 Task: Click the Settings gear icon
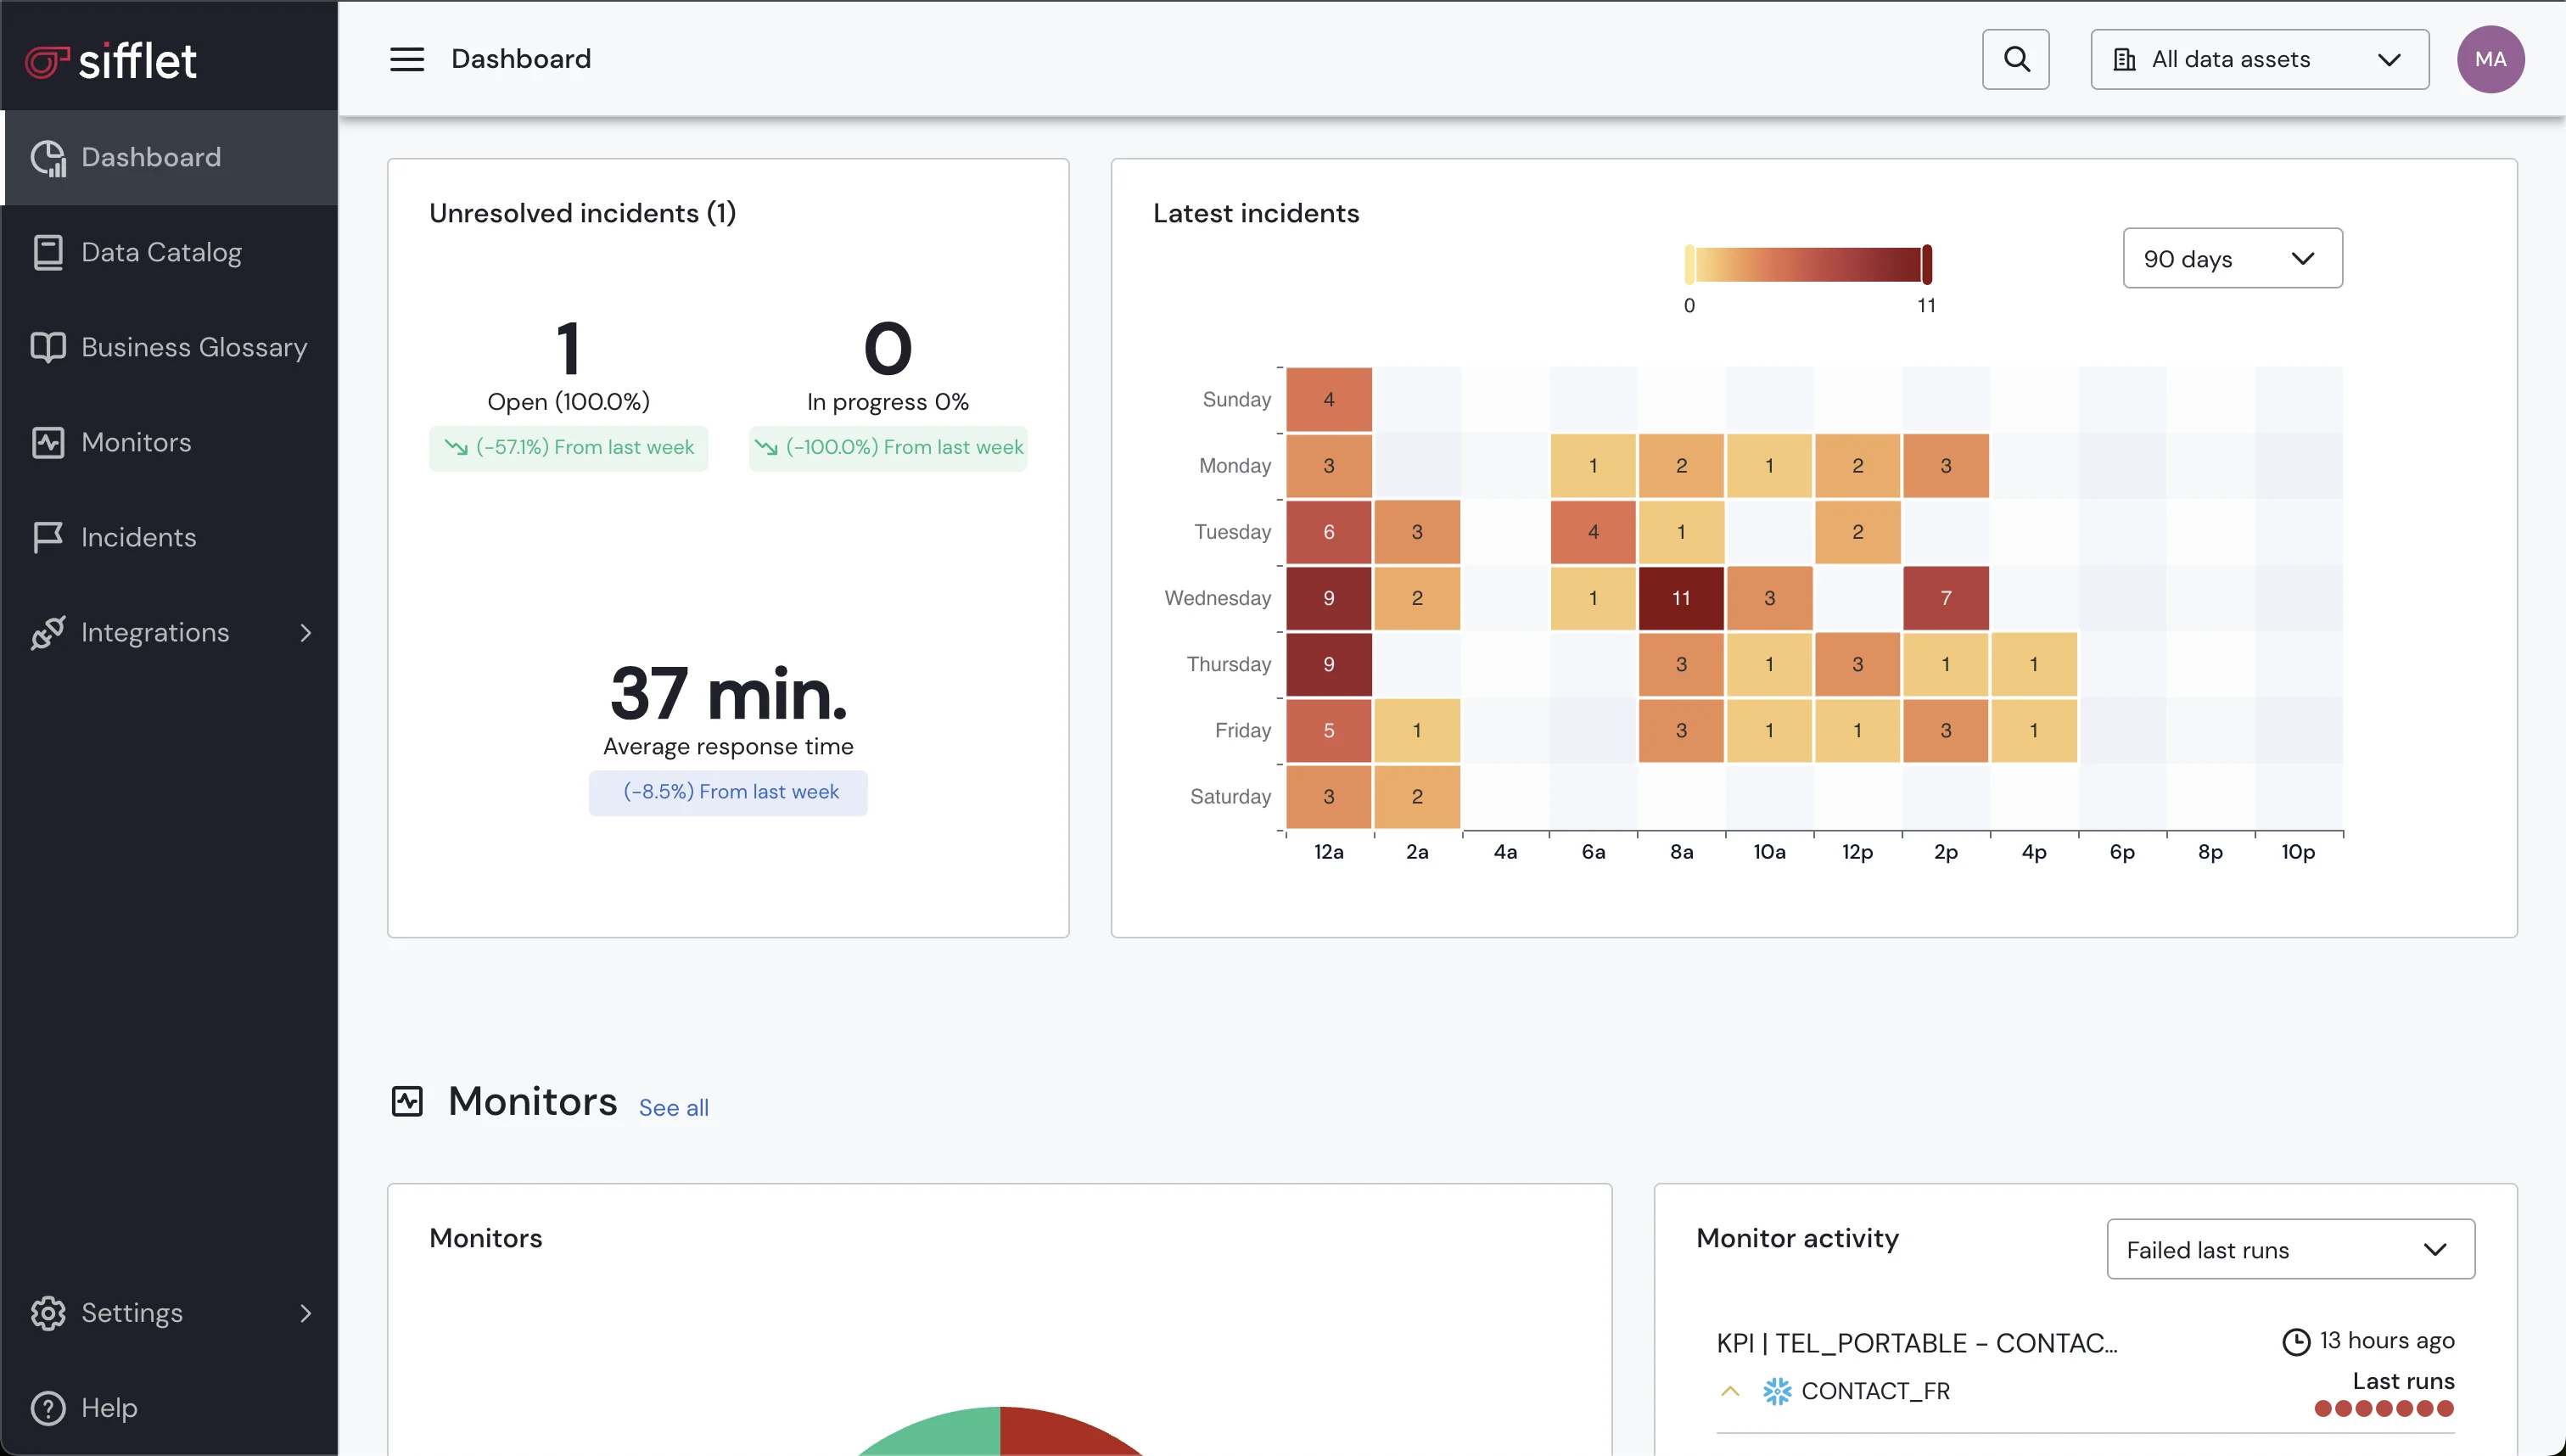point(48,1313)
